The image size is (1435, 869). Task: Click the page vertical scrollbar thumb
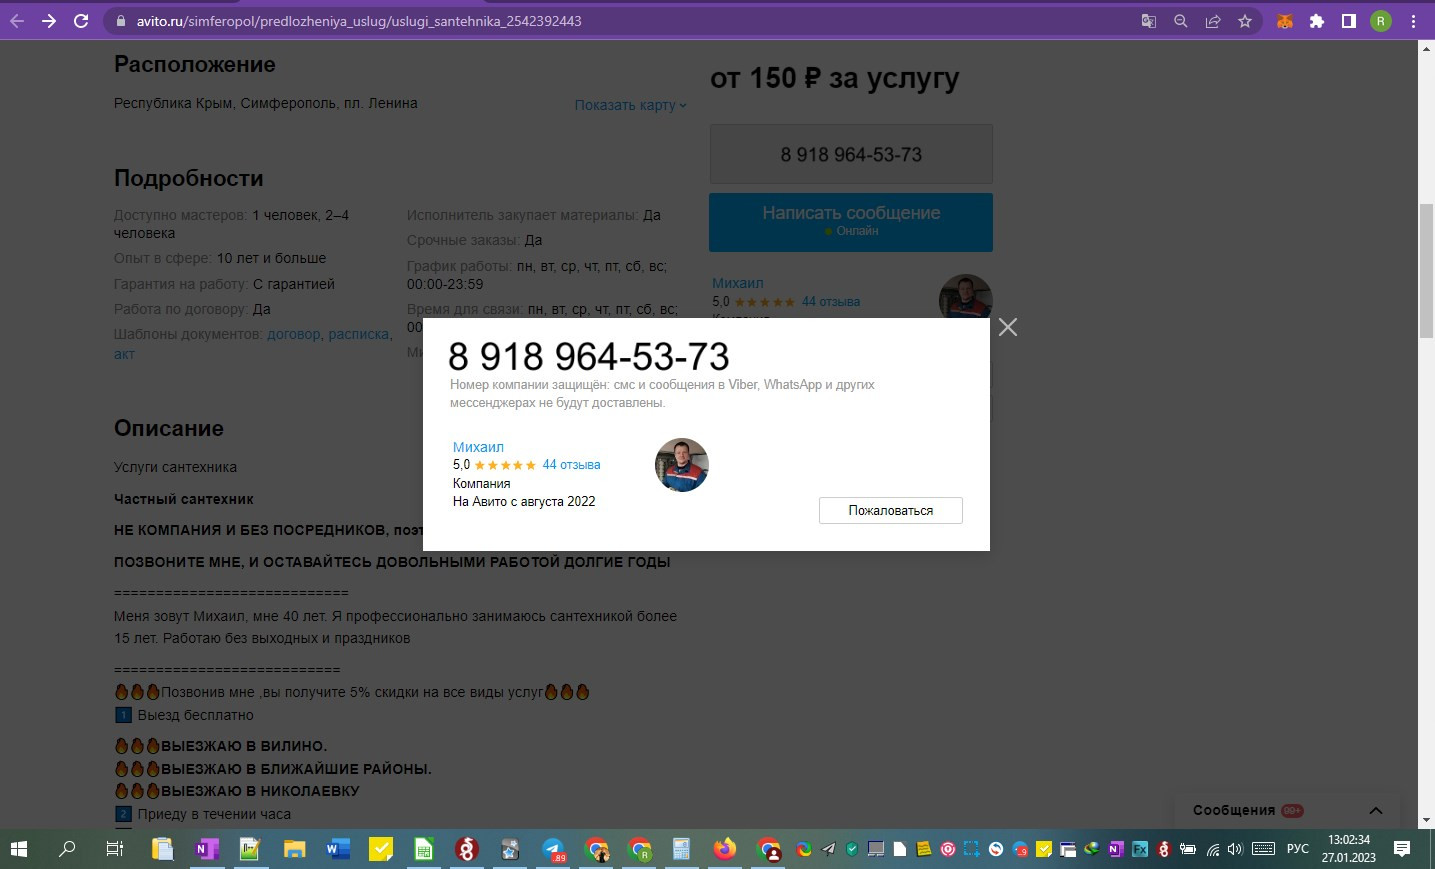[x=1426, y=270]
